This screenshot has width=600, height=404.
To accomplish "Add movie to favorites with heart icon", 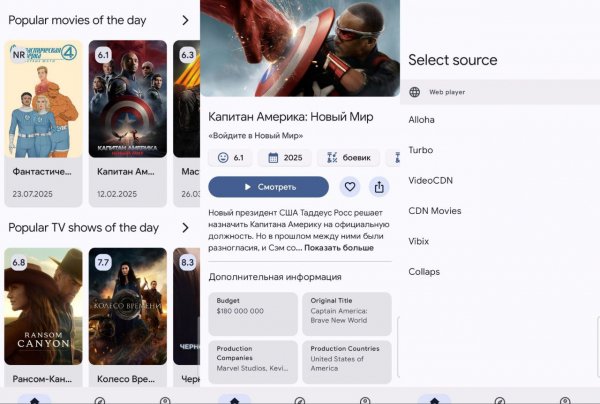I will [x=350, y=187].
